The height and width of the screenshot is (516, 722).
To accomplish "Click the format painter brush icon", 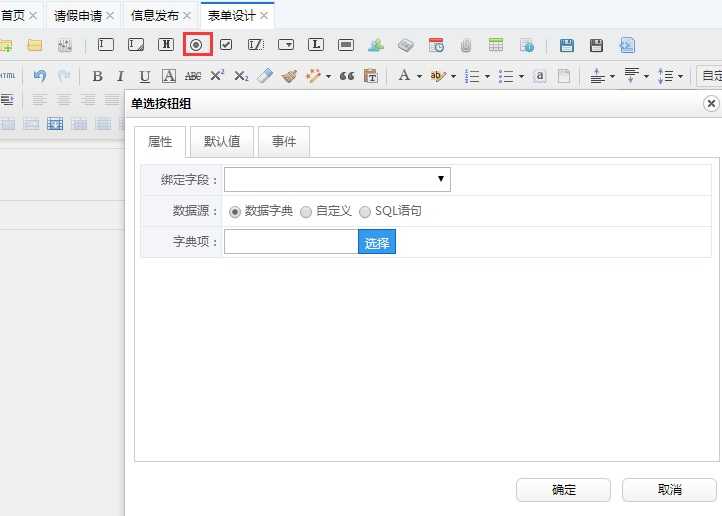I will 289,76.
